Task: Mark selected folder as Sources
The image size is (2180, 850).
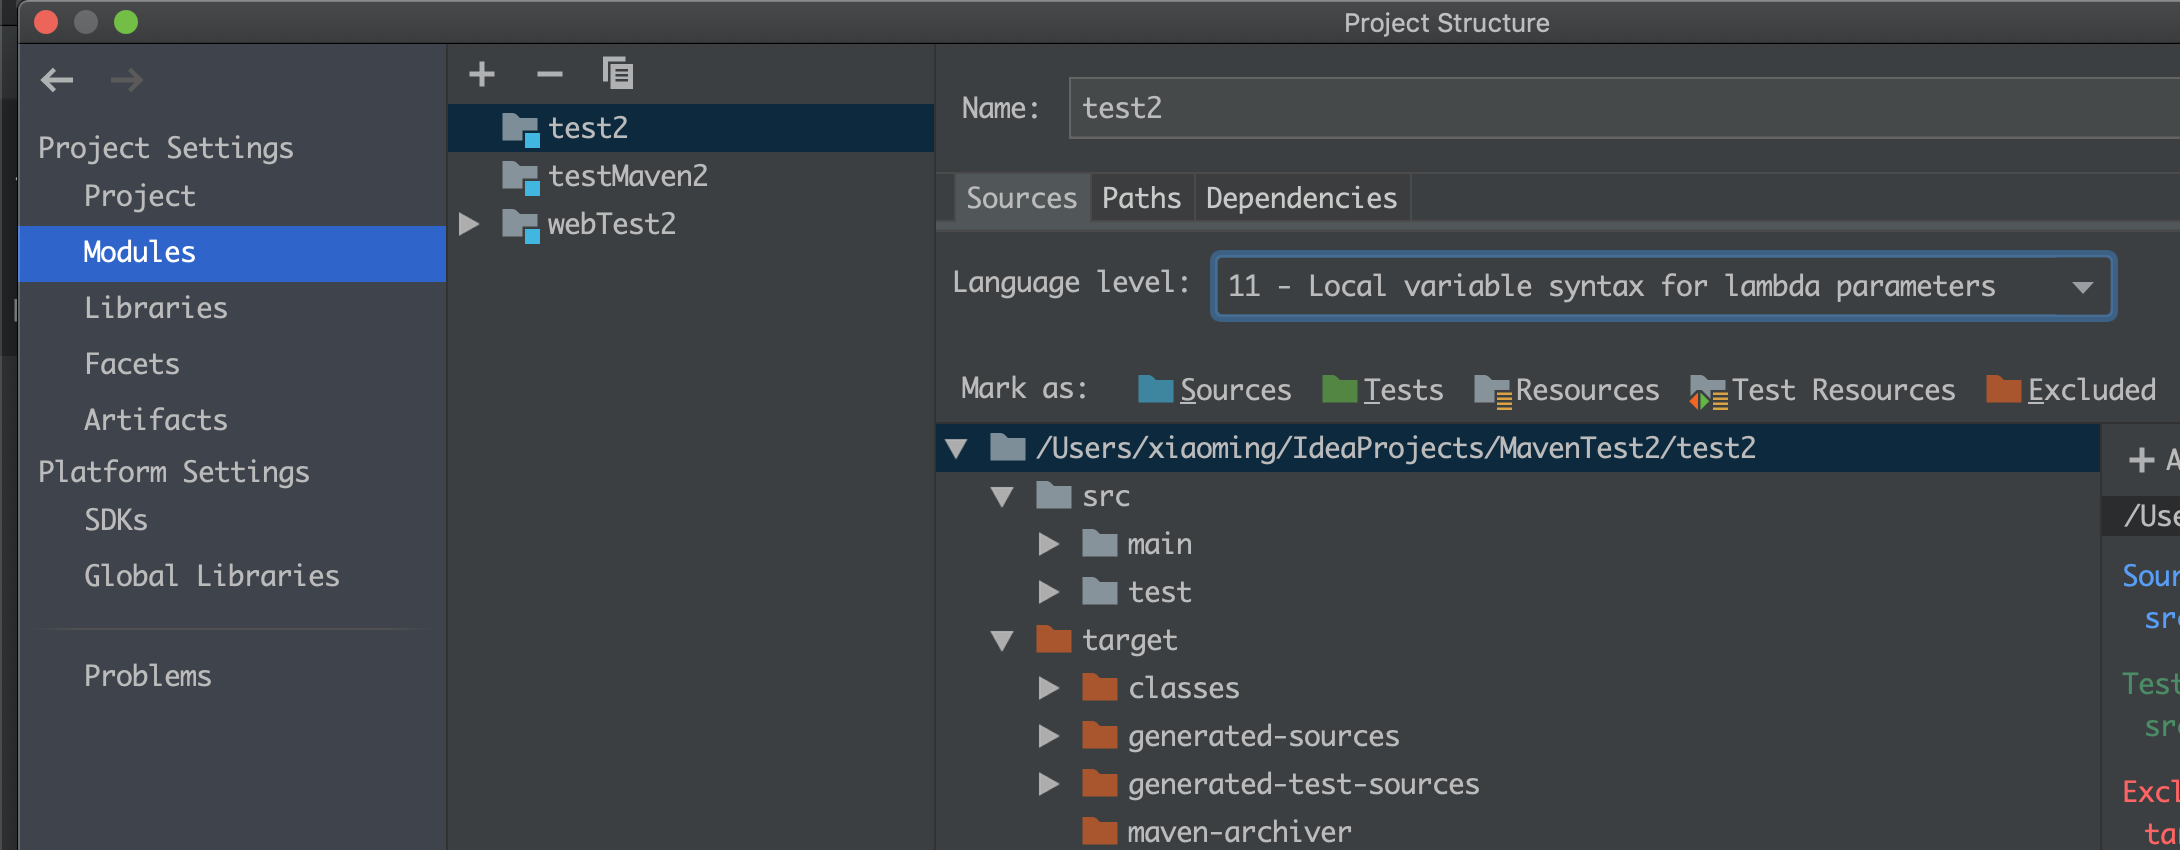Action: (x=1214, y=389)
